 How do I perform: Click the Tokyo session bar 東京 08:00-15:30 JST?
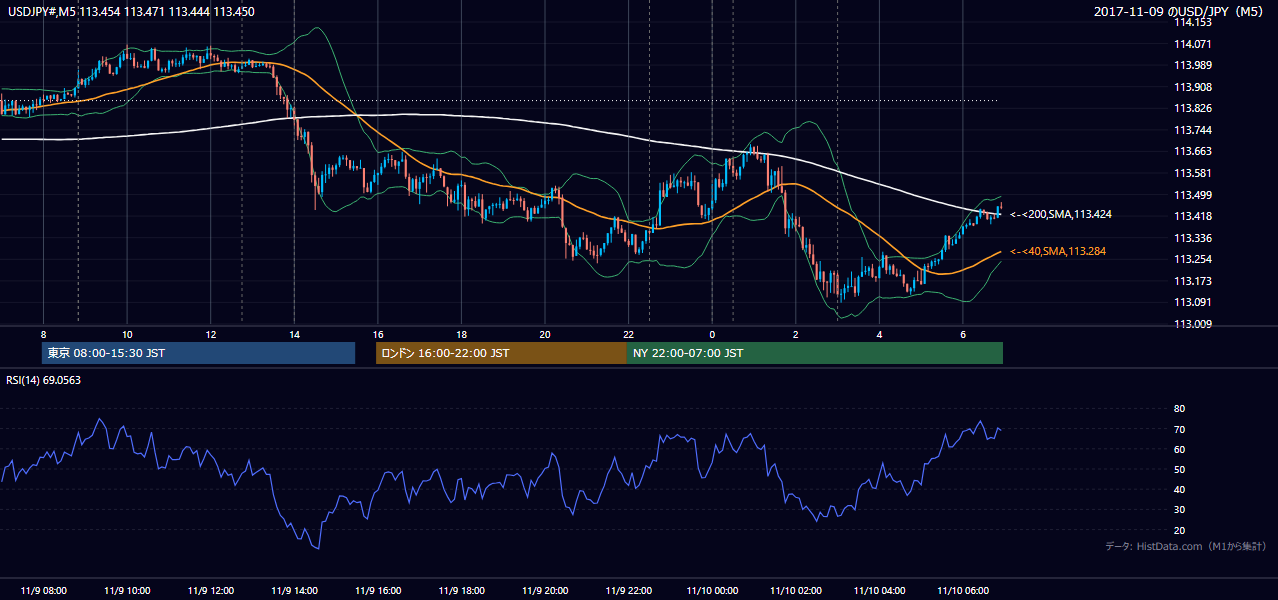[x=198, y=353]
